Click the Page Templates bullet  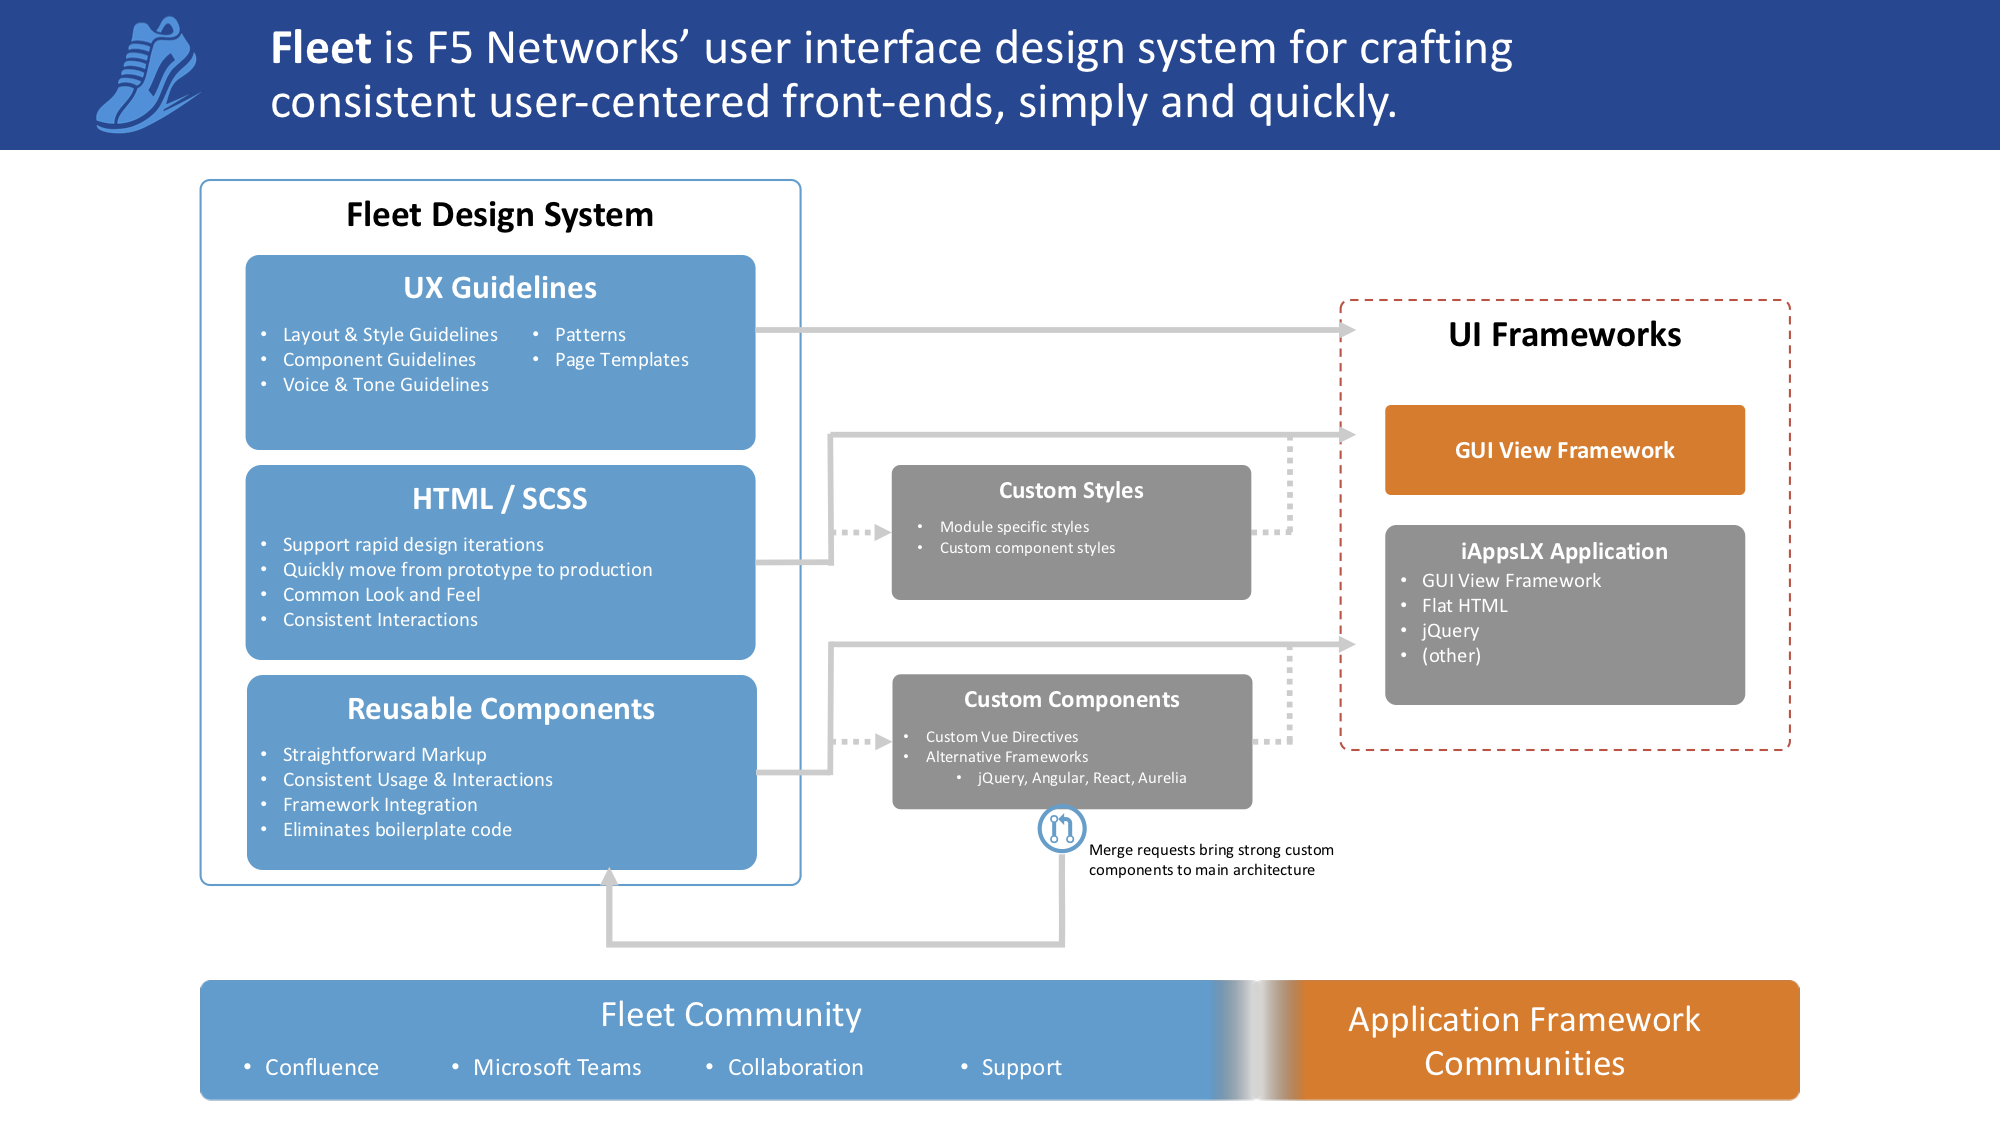[621, 359]
